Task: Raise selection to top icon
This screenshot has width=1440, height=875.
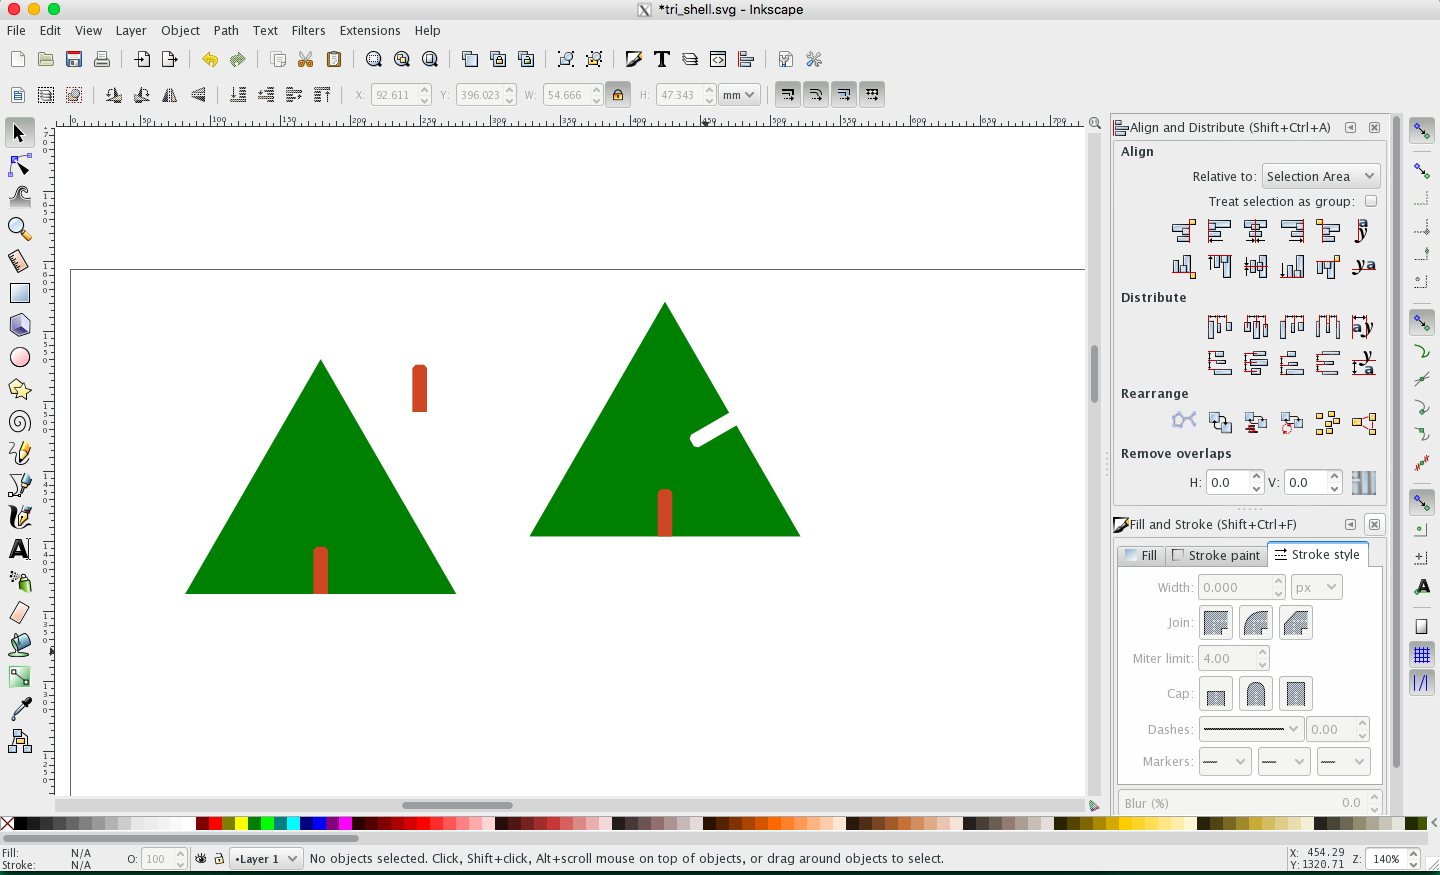Action: point(322,95)
